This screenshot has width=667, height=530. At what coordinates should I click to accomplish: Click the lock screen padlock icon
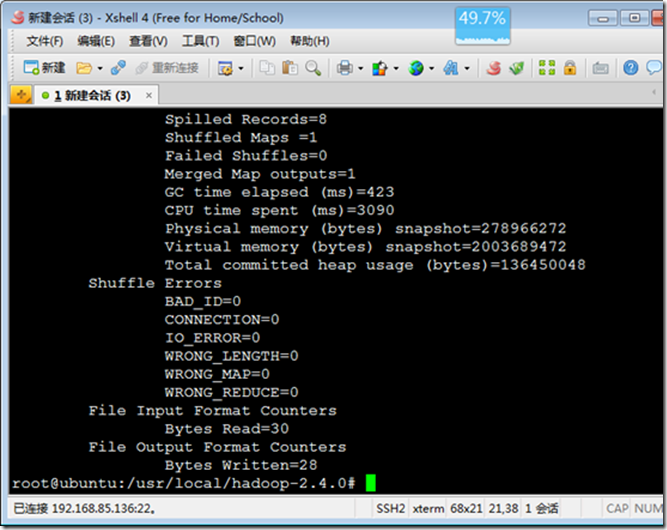click(x=570, y=68)
